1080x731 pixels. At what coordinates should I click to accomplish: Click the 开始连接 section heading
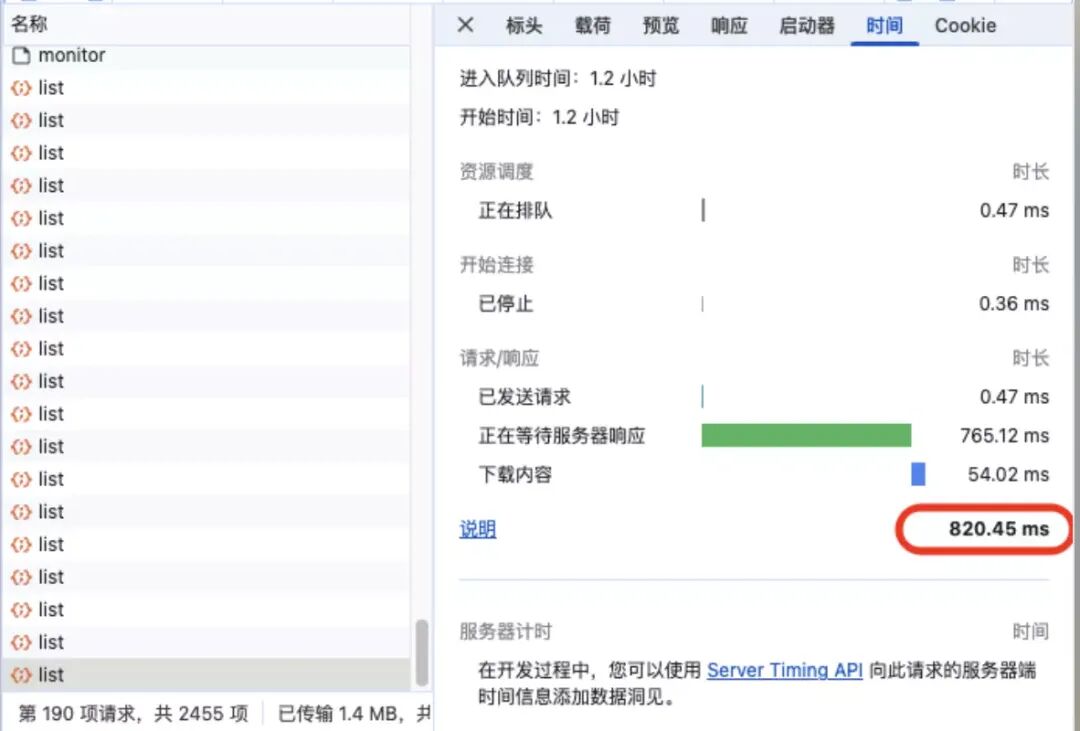497,265
